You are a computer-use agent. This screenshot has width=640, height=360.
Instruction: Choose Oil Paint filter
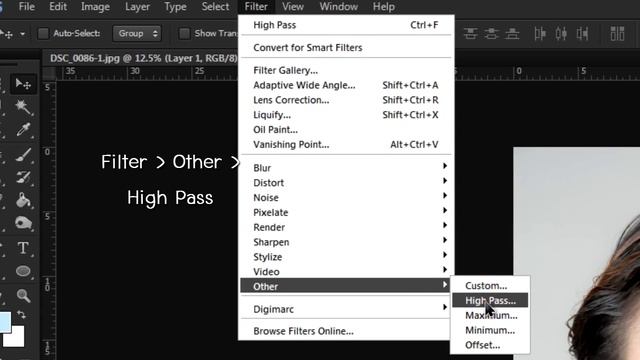[346, 129]
